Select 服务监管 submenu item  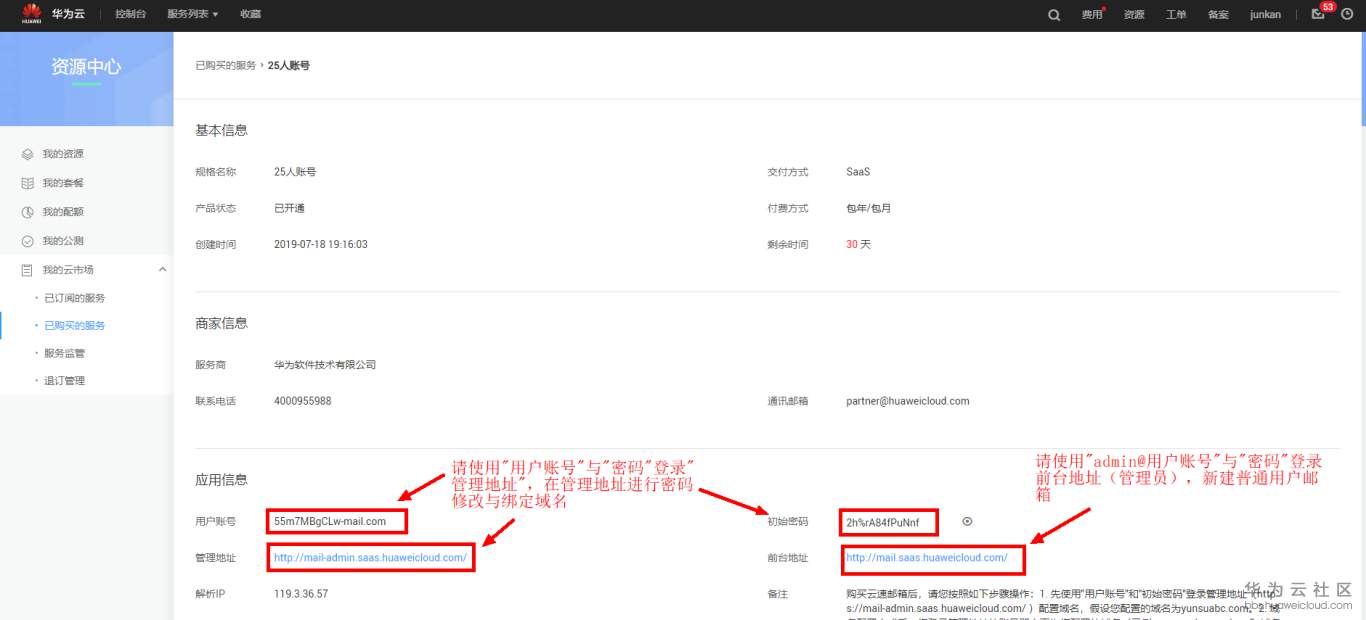coord(64,353)
